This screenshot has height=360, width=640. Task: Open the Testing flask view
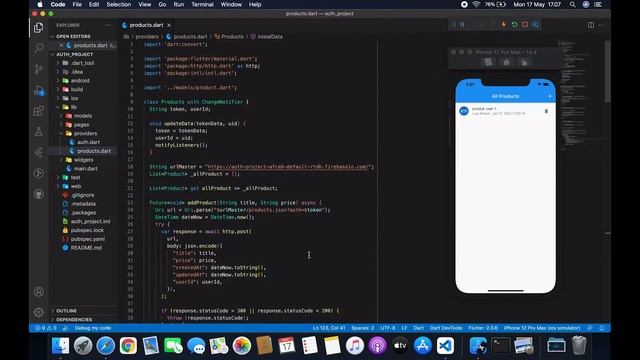[39, 132]
